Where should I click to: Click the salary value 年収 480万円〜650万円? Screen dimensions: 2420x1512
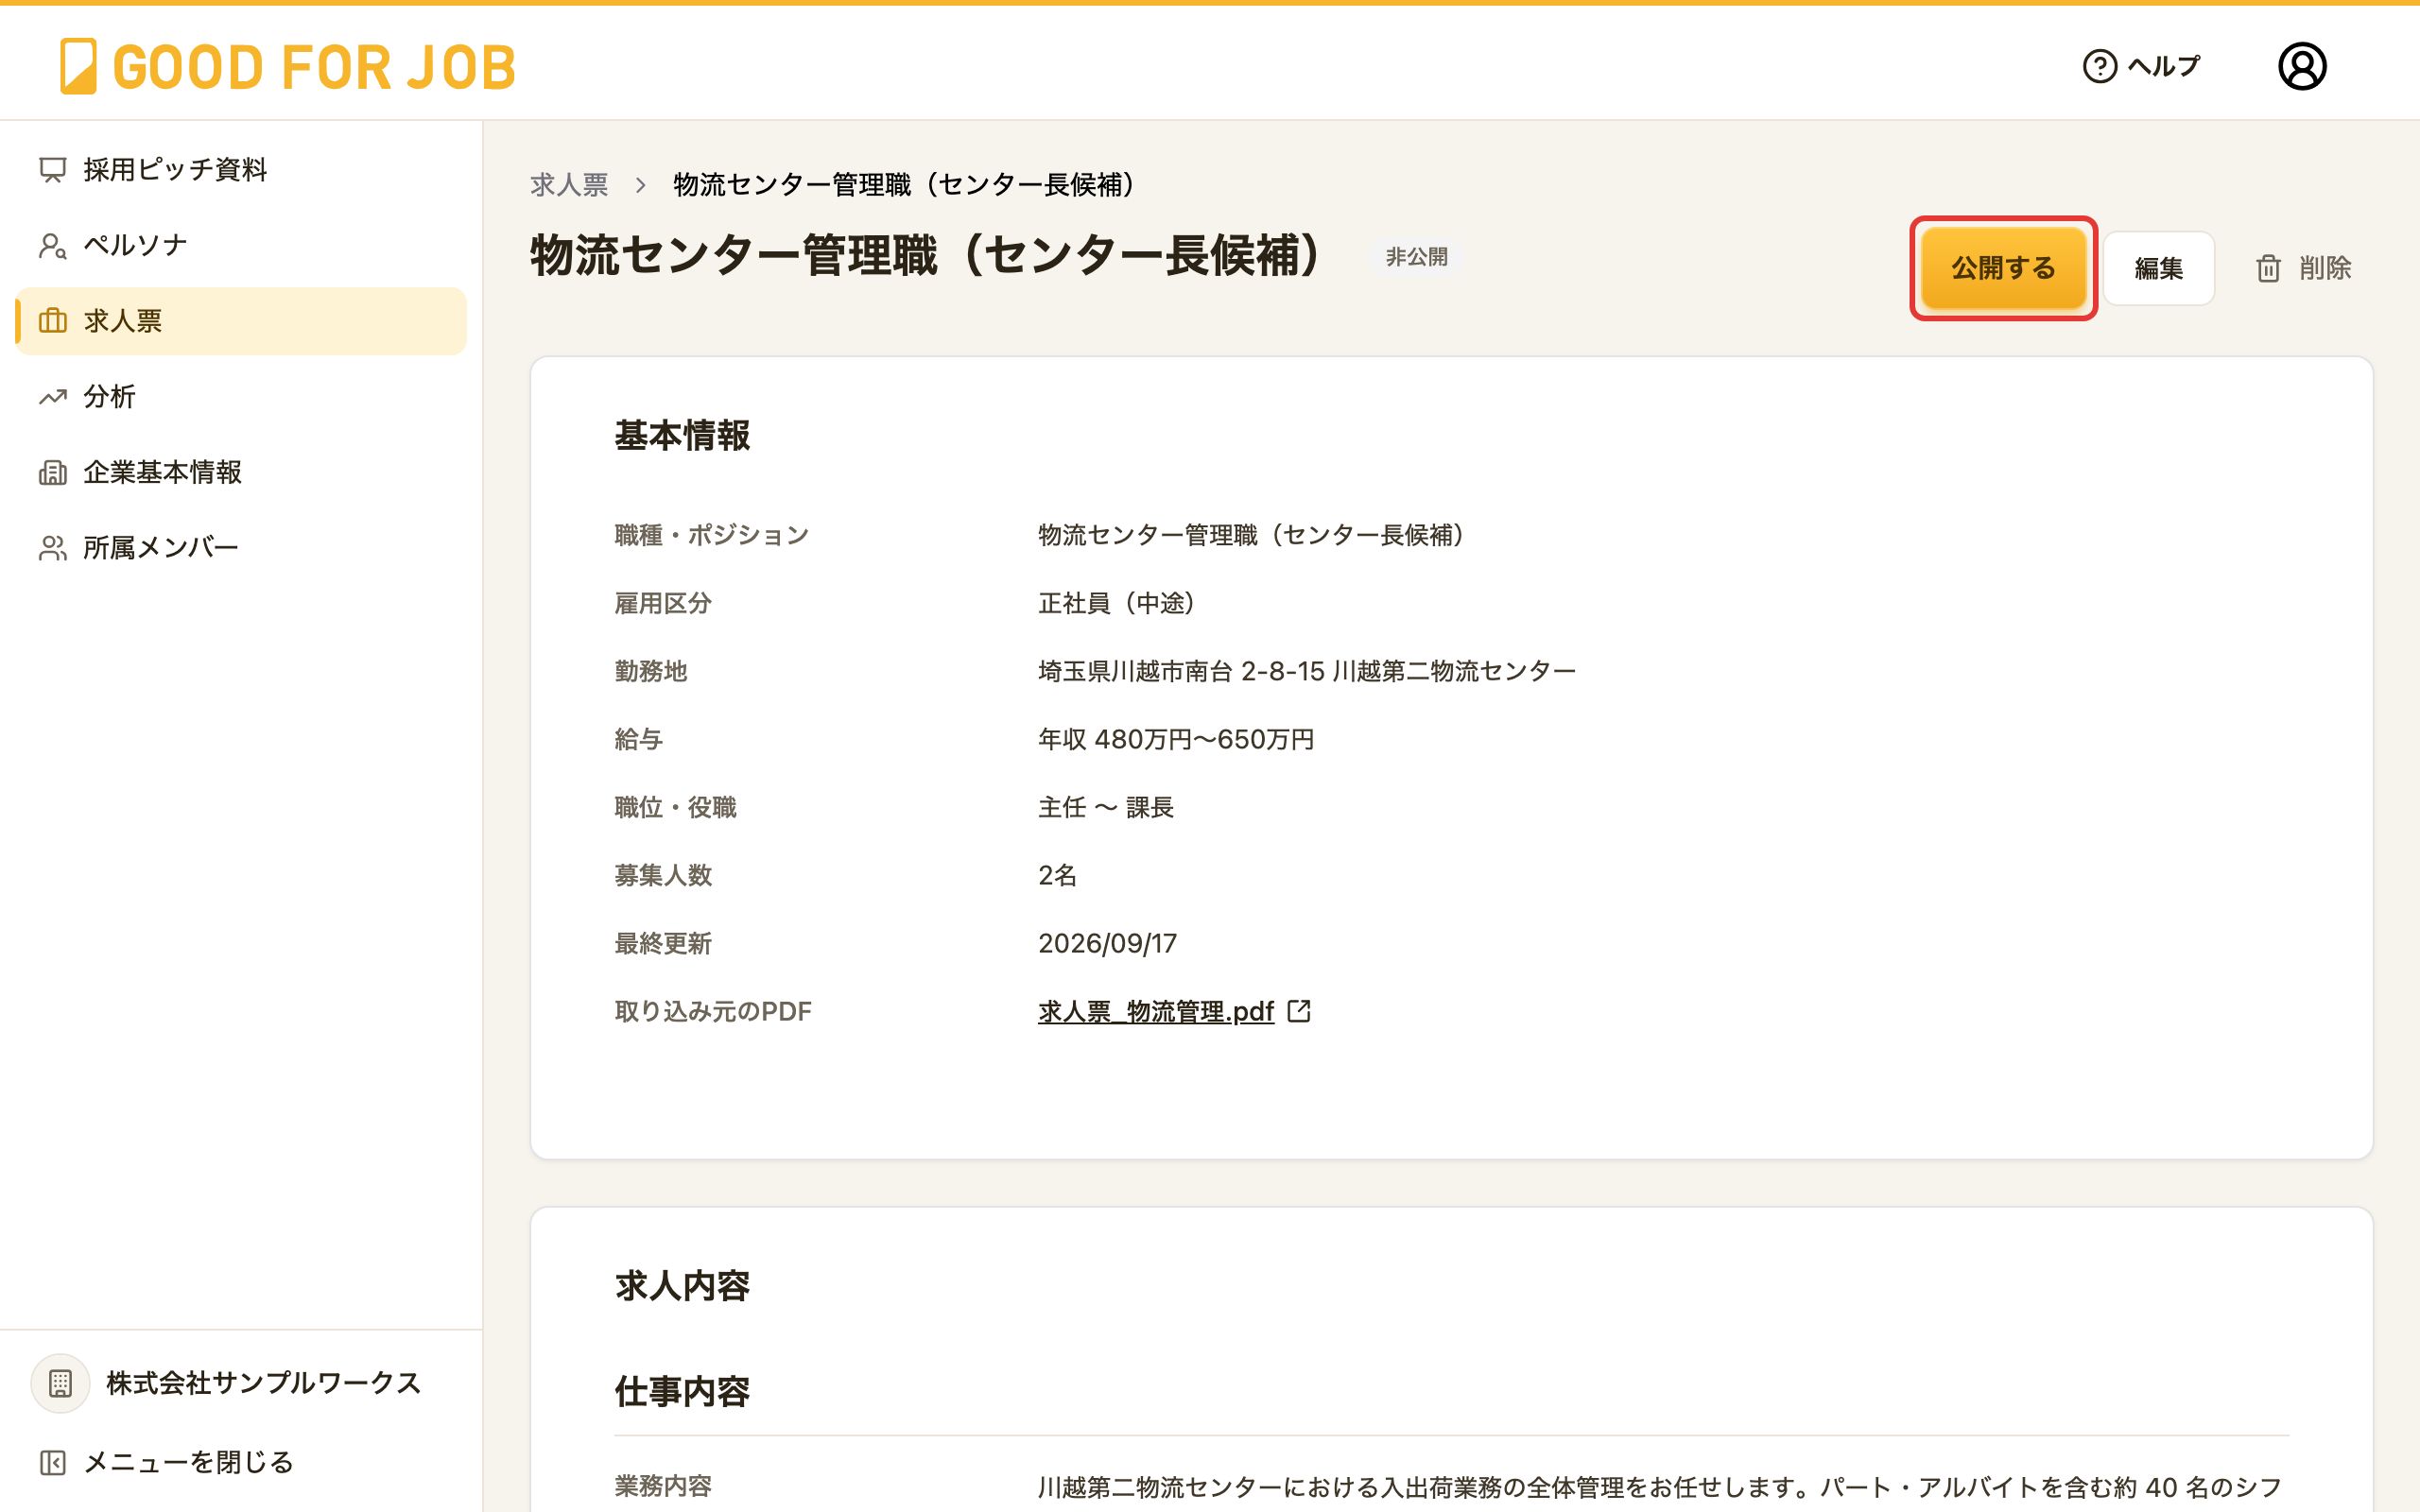point(1176,740)
